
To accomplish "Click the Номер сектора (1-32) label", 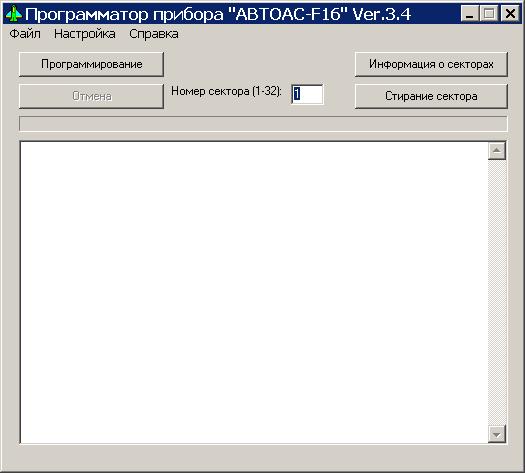I will point(226,91).
